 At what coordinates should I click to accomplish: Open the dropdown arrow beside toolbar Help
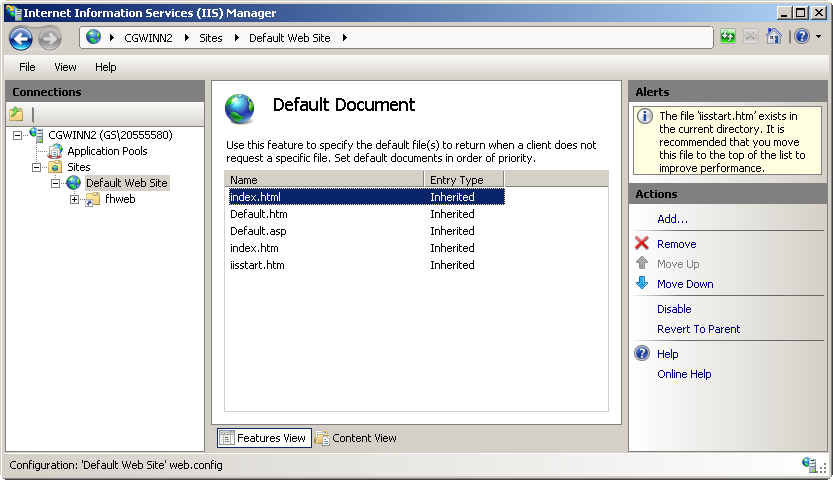coord(819,37)
